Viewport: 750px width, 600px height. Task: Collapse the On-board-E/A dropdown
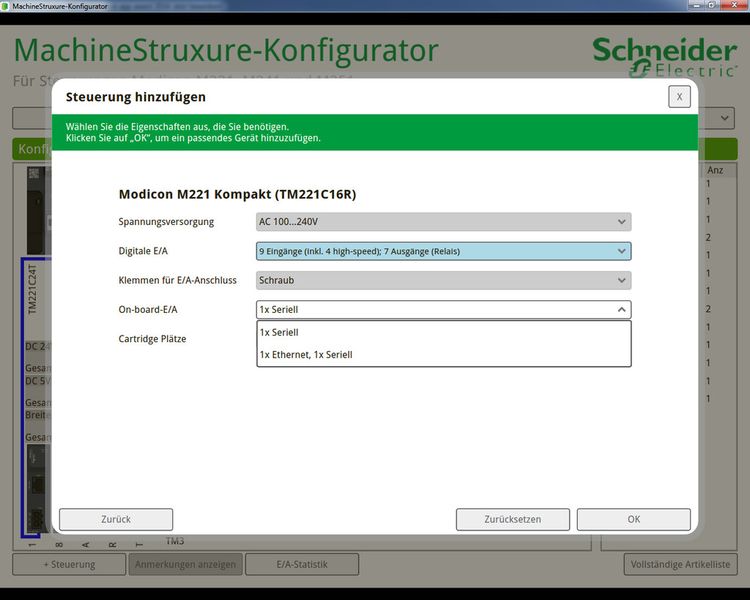(x=443, y=310)
